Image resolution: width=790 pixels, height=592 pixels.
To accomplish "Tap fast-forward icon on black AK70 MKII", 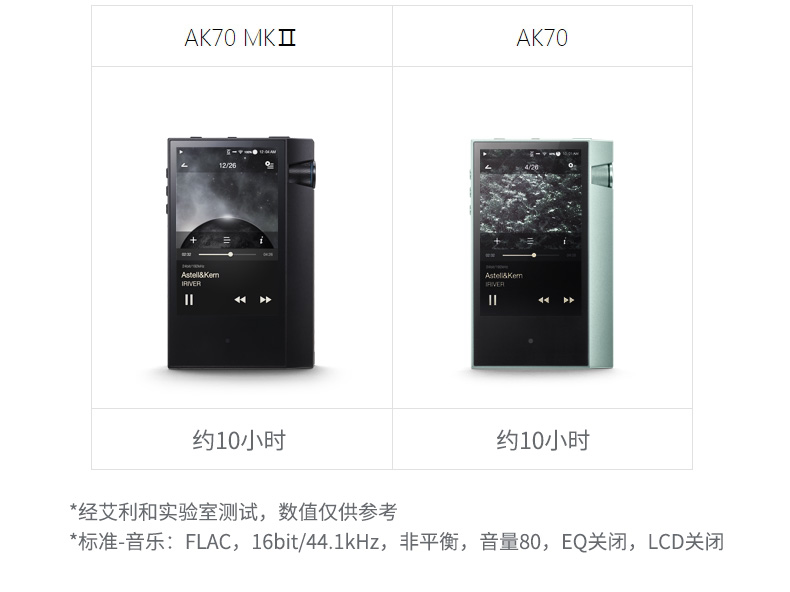I will [x=266, y=300].
